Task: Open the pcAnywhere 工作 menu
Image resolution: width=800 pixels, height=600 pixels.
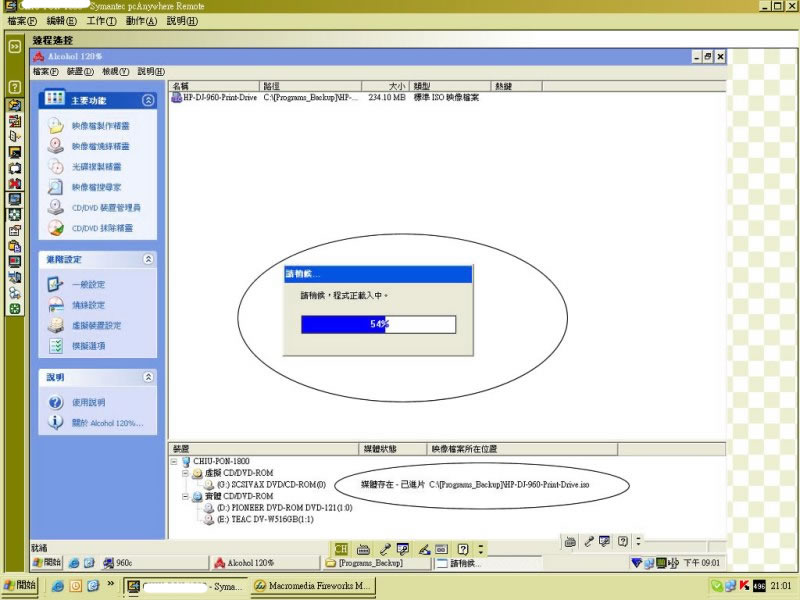Action: [102, 21]
